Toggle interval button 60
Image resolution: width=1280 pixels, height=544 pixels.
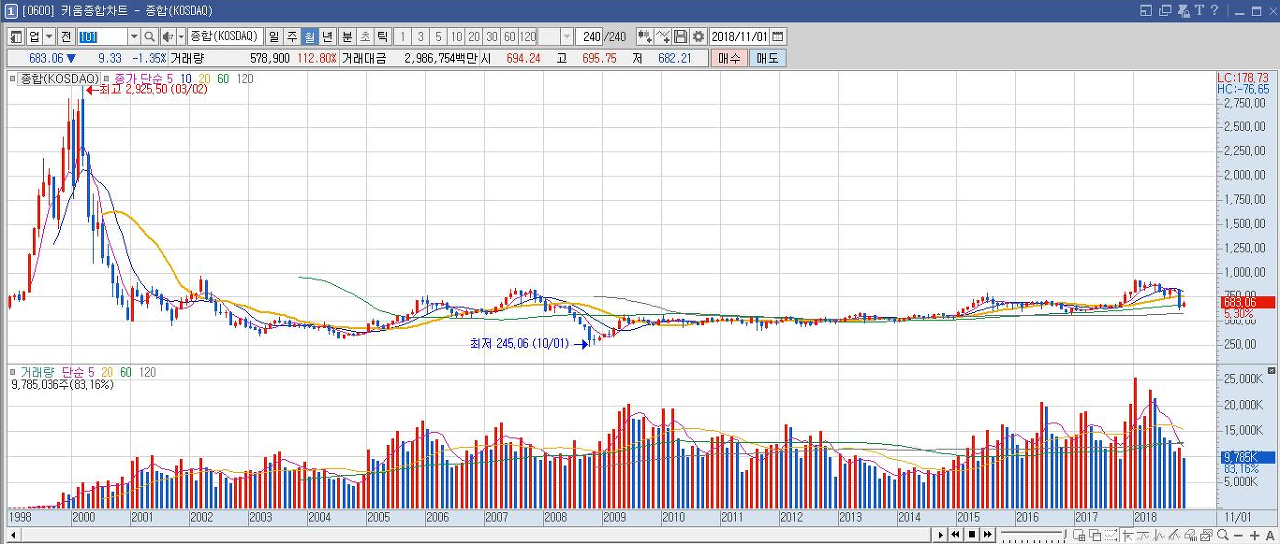[x=510, y=37]
